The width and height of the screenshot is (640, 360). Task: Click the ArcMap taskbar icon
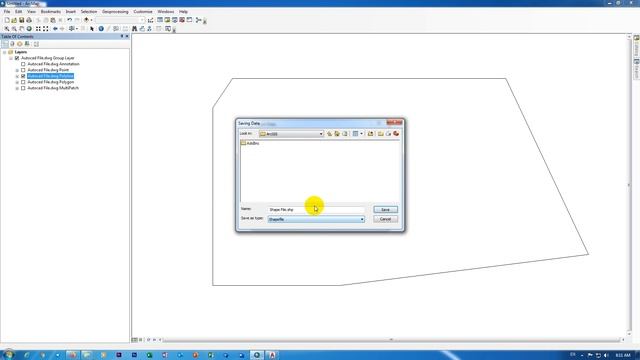coord(257,355)
